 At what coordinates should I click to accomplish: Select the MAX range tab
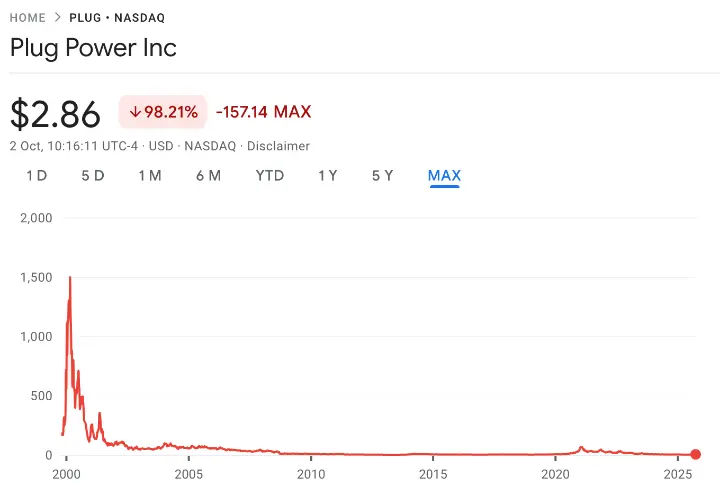click(x=444, y=176)
